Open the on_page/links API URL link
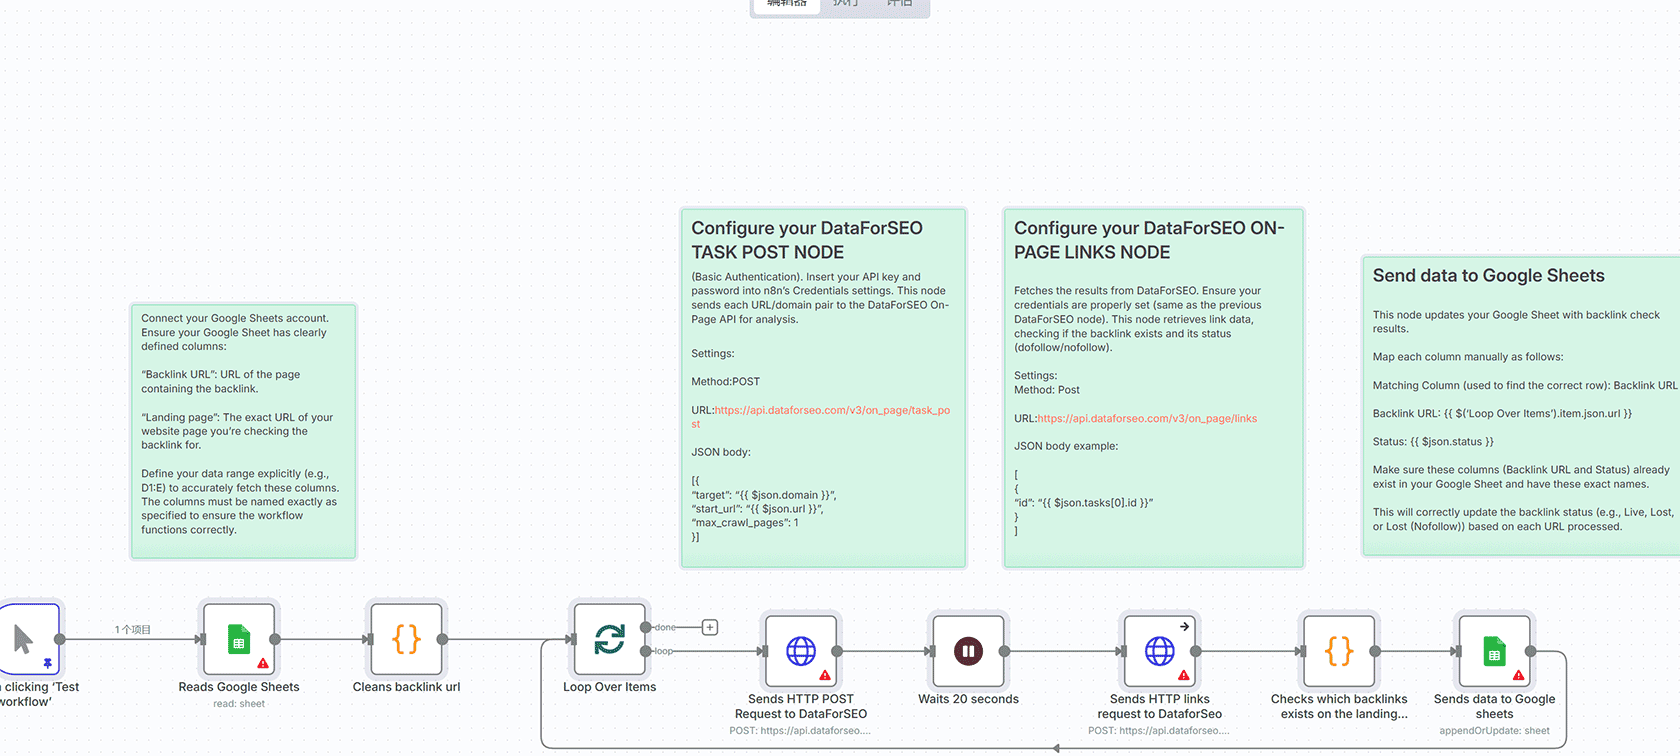Image resolution: width=1680 pixels, height=756 pixels. pos(1147,419)
